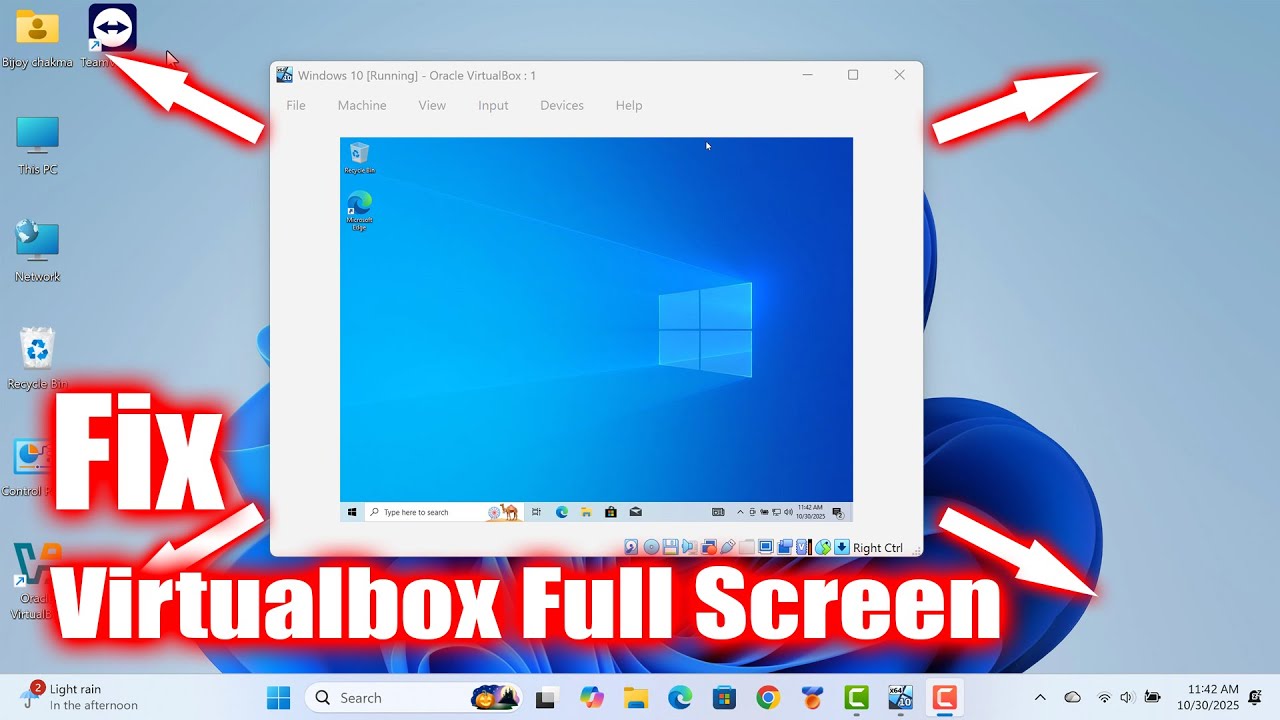1280x720 pixels.
Task: Open host Wi-Fi network tray icon
Action: coord(1104,697)
